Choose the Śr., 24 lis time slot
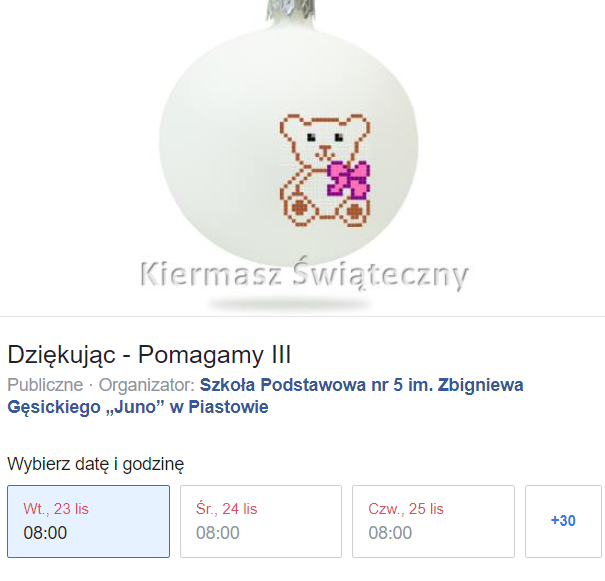Image resolution: width=605 pixels, height=581 pixels. 261,521
